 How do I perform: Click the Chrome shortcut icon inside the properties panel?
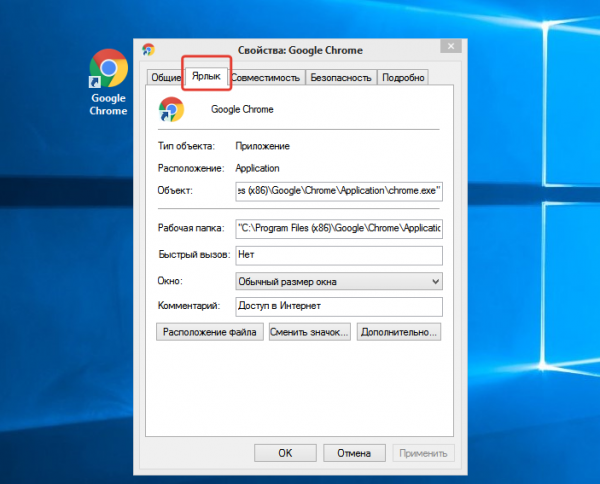(171, 109)
